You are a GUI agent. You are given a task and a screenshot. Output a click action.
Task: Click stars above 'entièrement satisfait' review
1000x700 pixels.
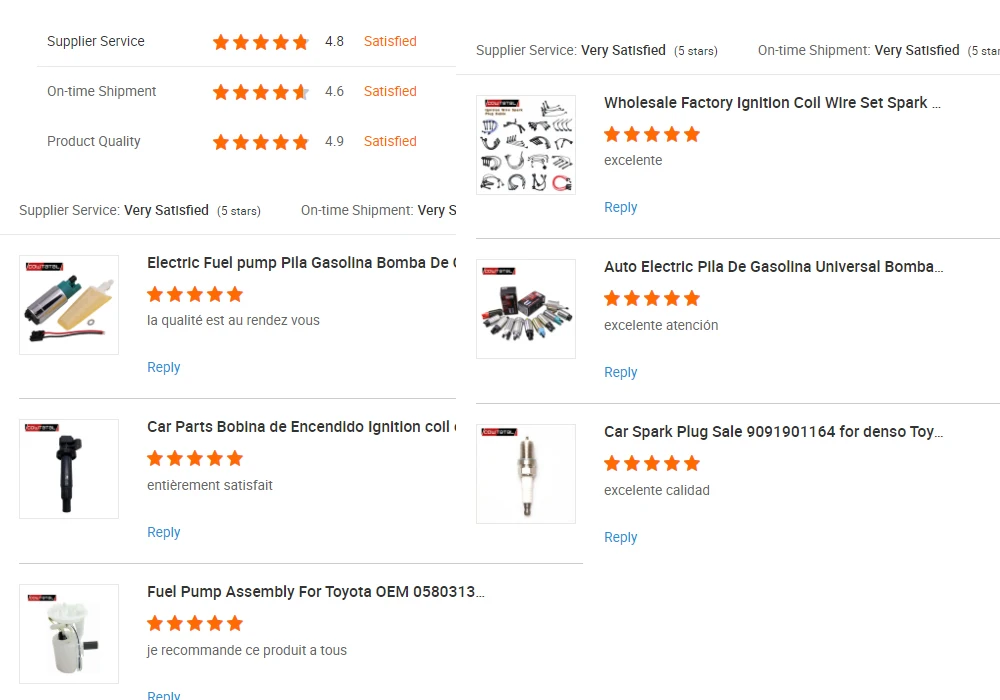(x=195, y=459)
